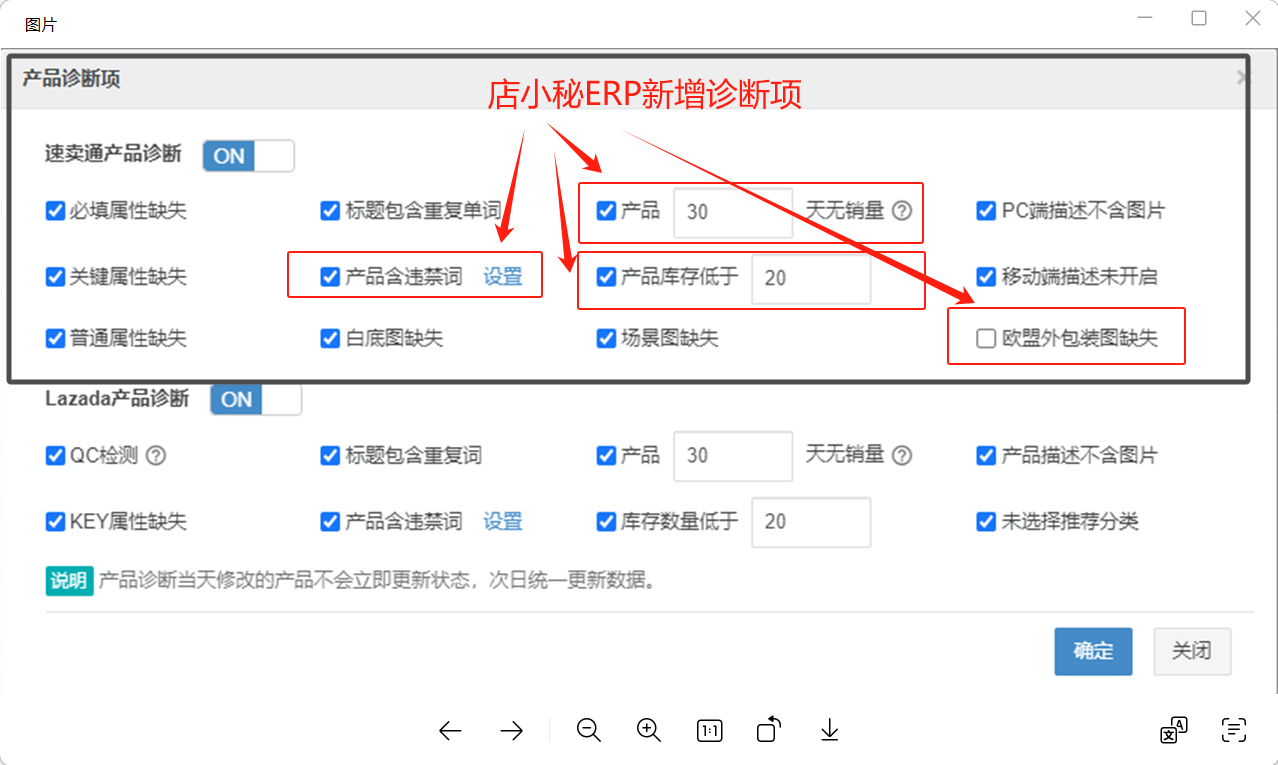Open 设置 link for Lazada 违禁词
Screen dimensions: 1278x765
point(503,521)
